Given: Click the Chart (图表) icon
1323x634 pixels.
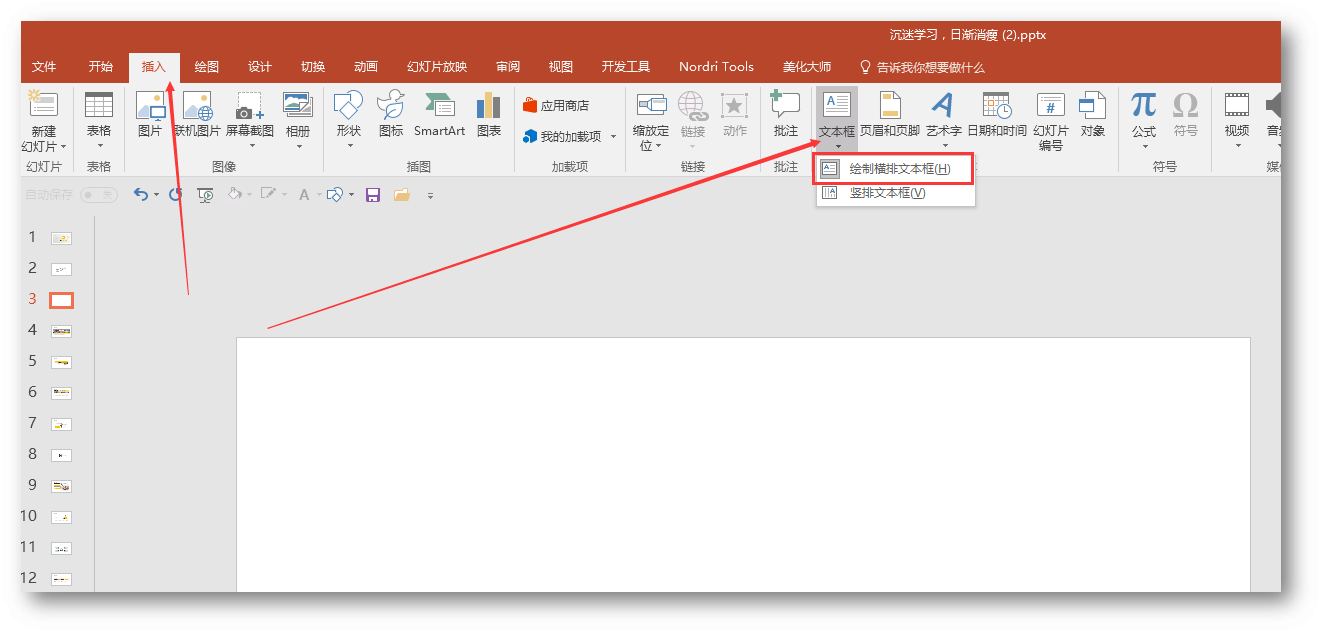Looking at the screenshot, I should (x=489, y=105).
